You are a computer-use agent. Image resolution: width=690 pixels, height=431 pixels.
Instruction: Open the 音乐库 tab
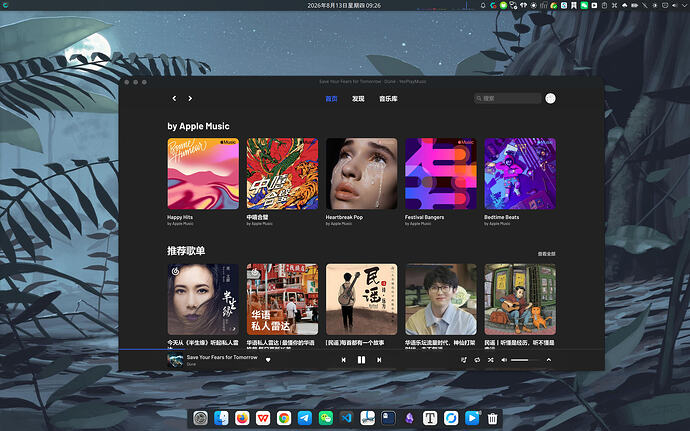click(x=388, y=99)
